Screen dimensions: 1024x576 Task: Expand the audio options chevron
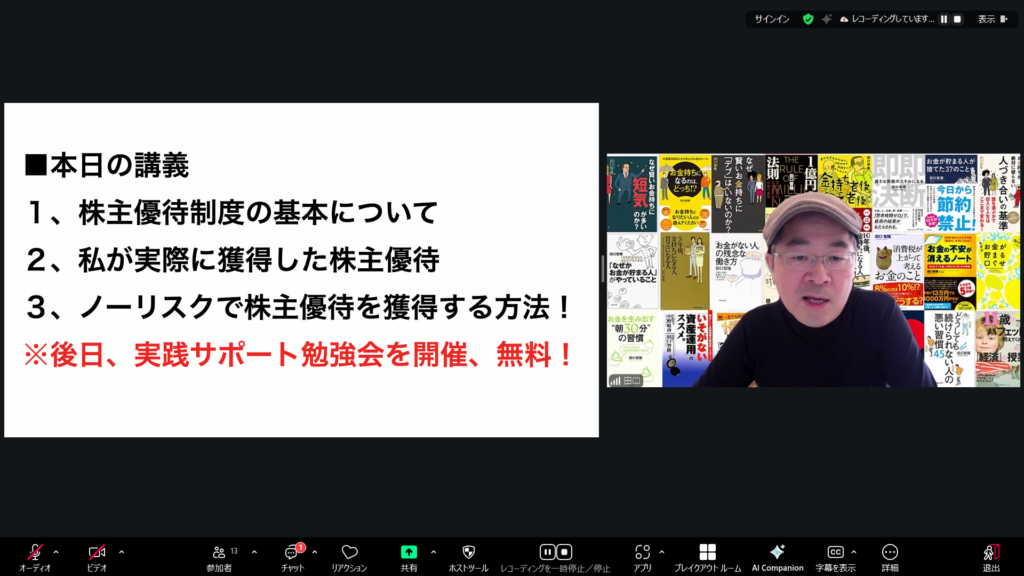(x=56, y=551)
